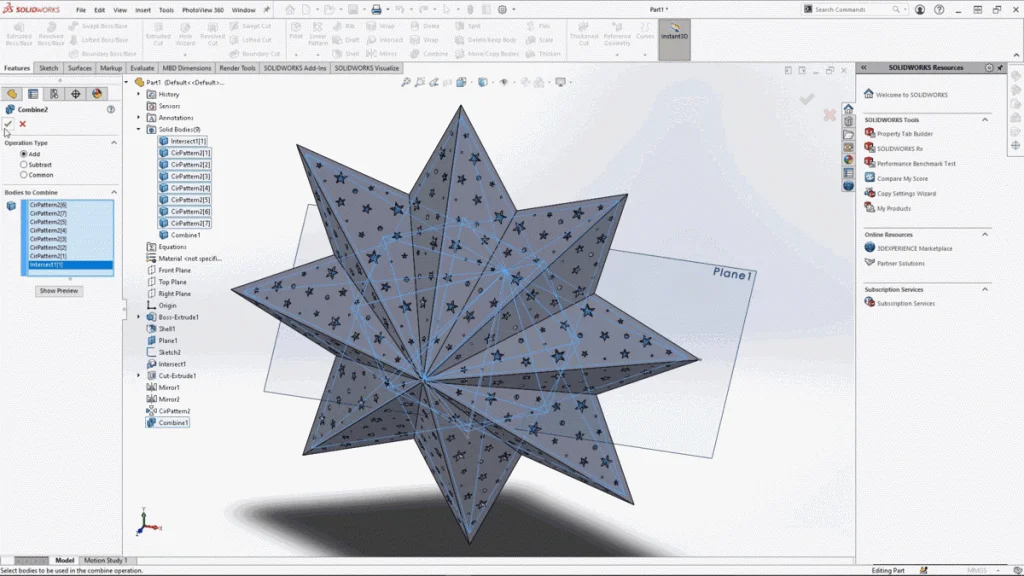The image size is (1024, 576).
Task: Pin the SOLIDWORKS Resources task pane
Action: click(1000, 68)
